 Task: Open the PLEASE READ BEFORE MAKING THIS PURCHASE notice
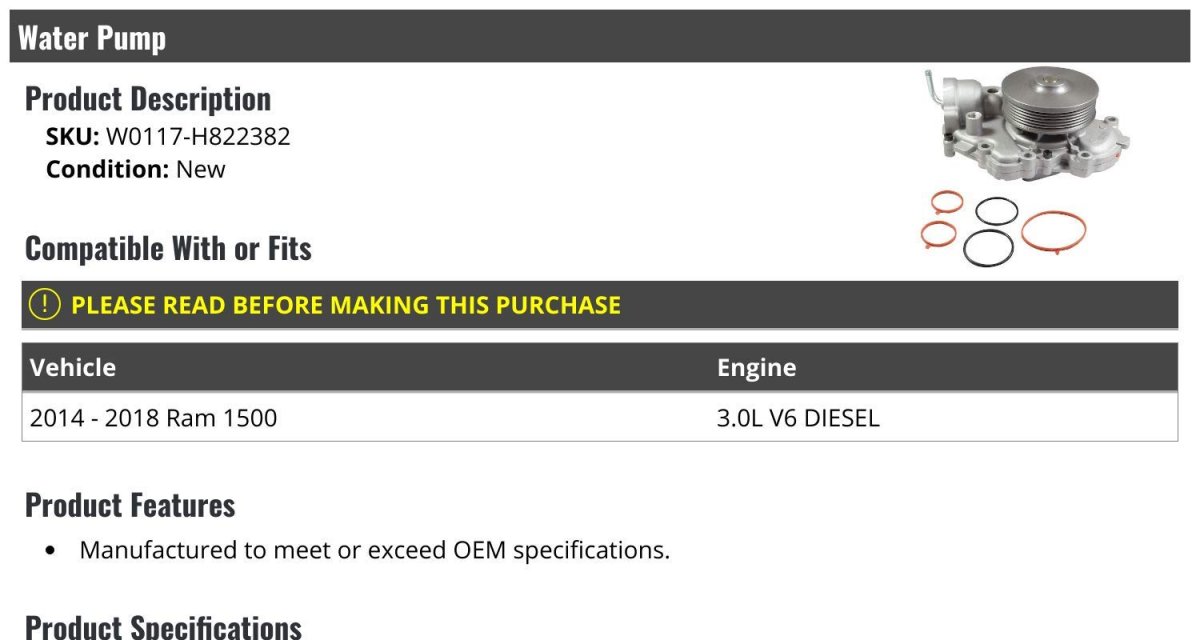[346, 305]
